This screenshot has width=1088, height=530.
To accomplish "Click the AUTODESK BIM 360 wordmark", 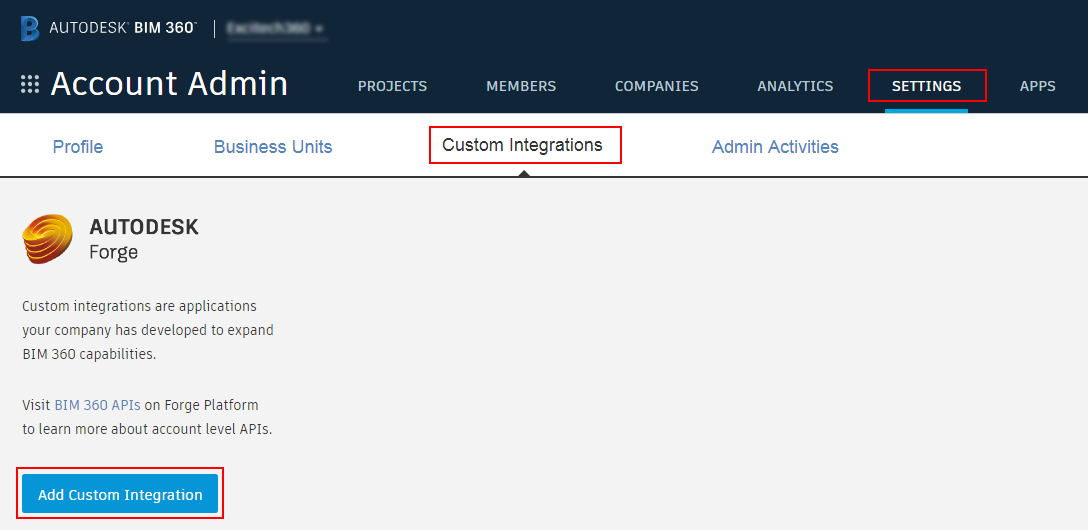I will (122, 28).
